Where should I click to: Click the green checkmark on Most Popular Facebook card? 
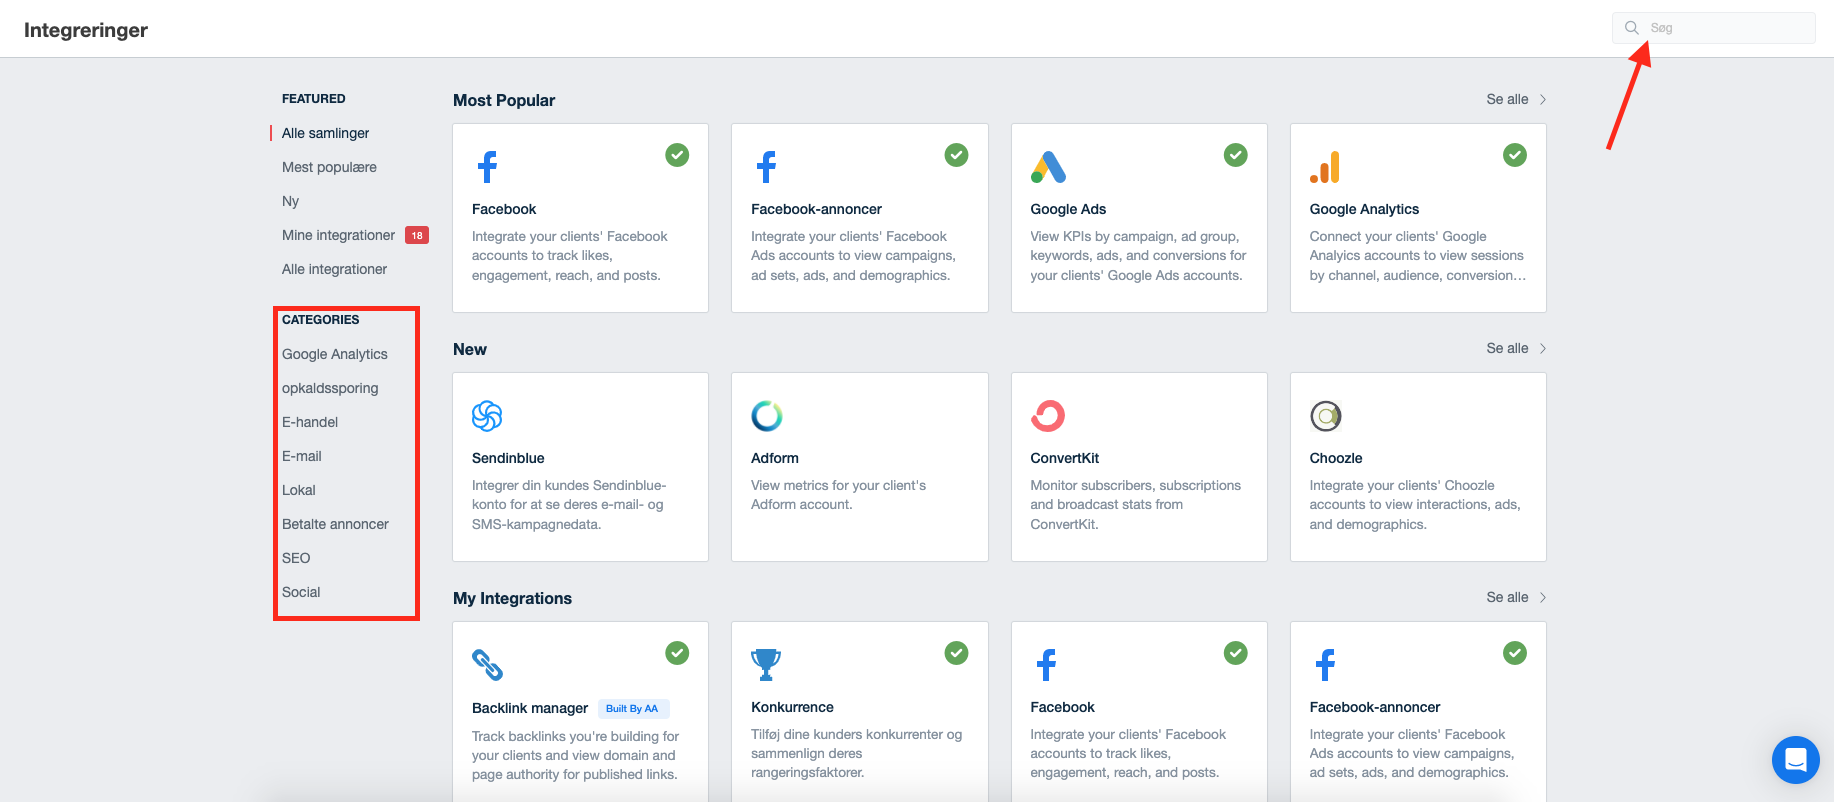677,155
